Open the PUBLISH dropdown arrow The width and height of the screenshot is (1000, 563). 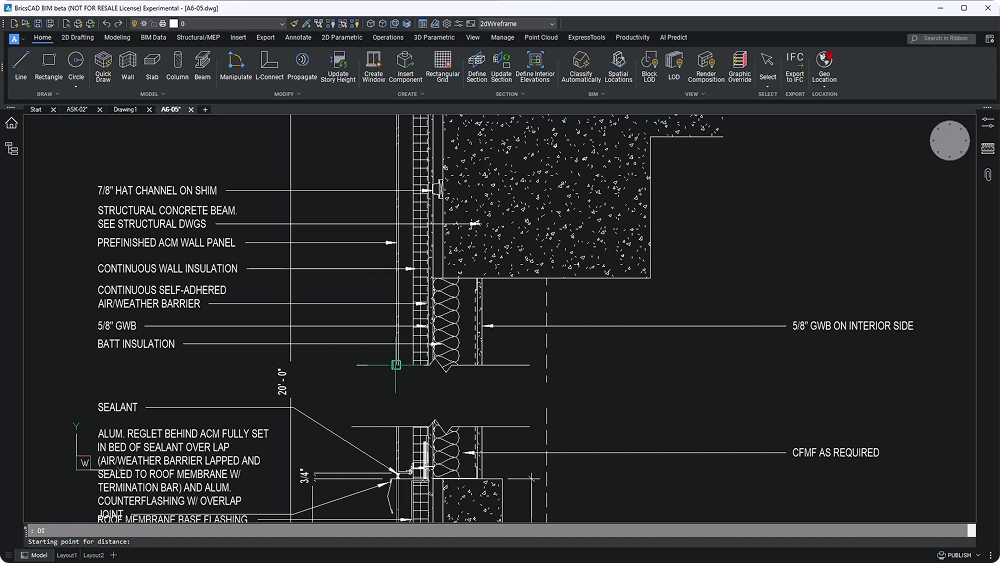pos(978,555)
